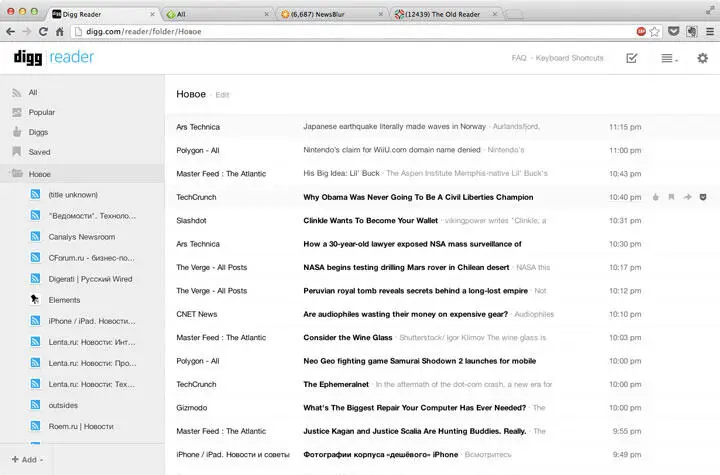The width and height of the screenshot is (720, 475).
Task: Click the Adblock icon in address bar
Action: tap(640, 32)
